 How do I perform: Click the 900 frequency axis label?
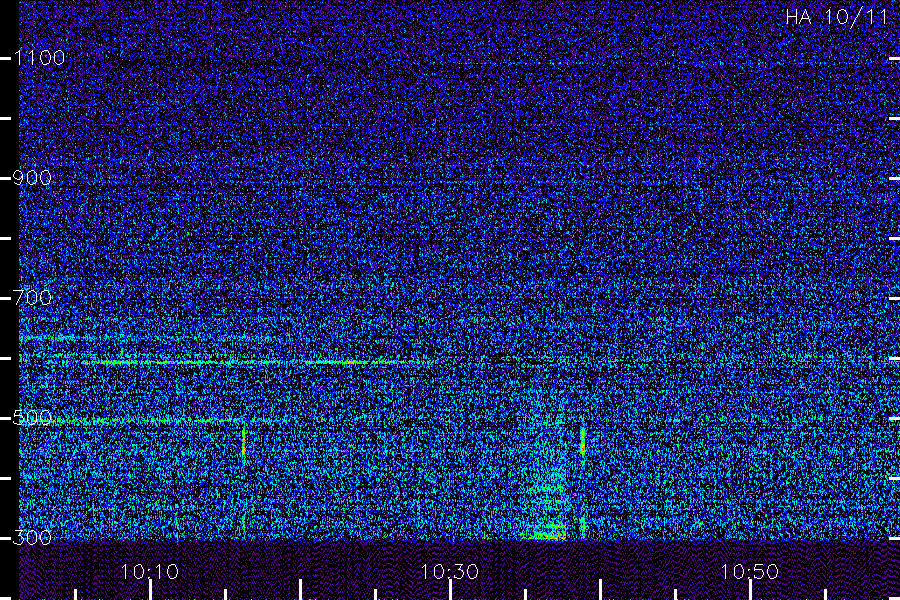point(32,177)
